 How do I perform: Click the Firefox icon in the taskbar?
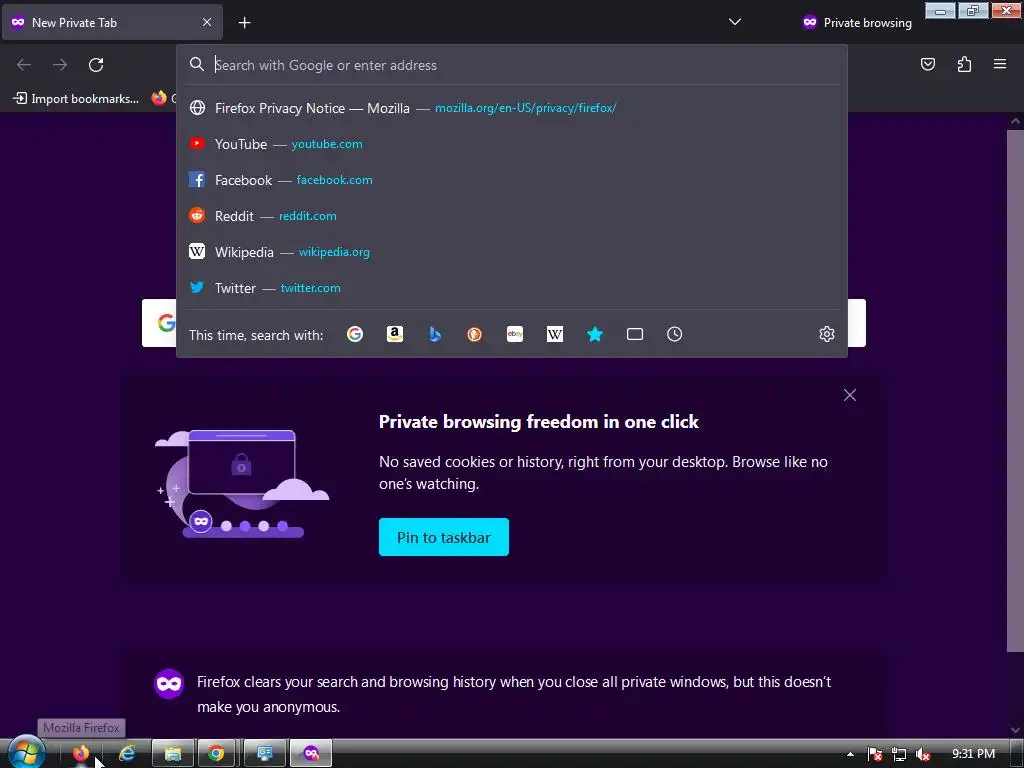(x=81, y=754)
